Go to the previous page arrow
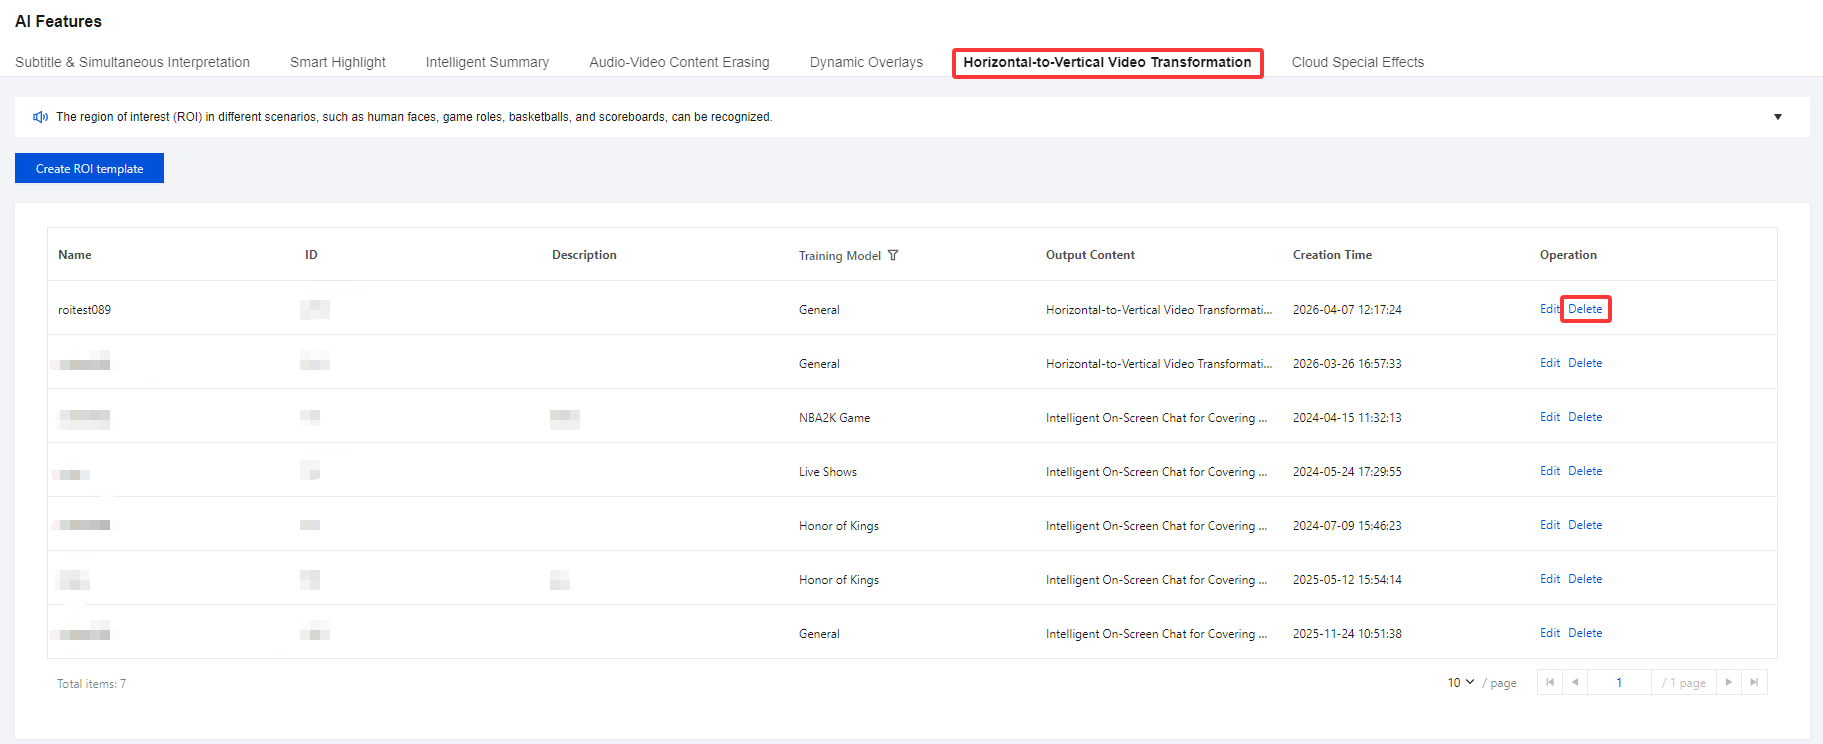 click(1575, 682)
